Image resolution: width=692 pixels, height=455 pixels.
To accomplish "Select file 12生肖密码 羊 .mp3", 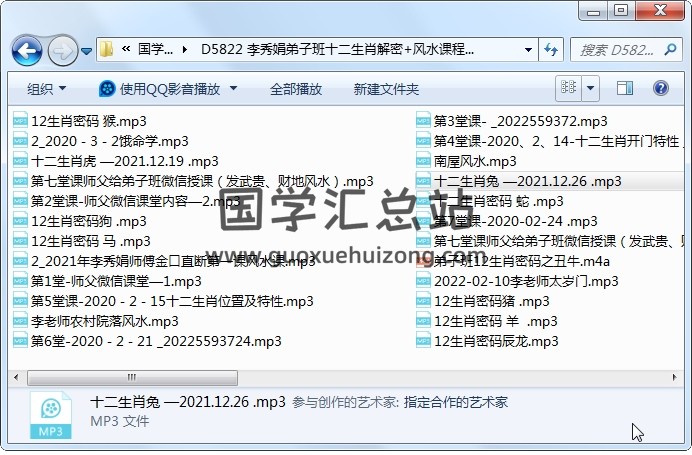I will coord(496,321).
